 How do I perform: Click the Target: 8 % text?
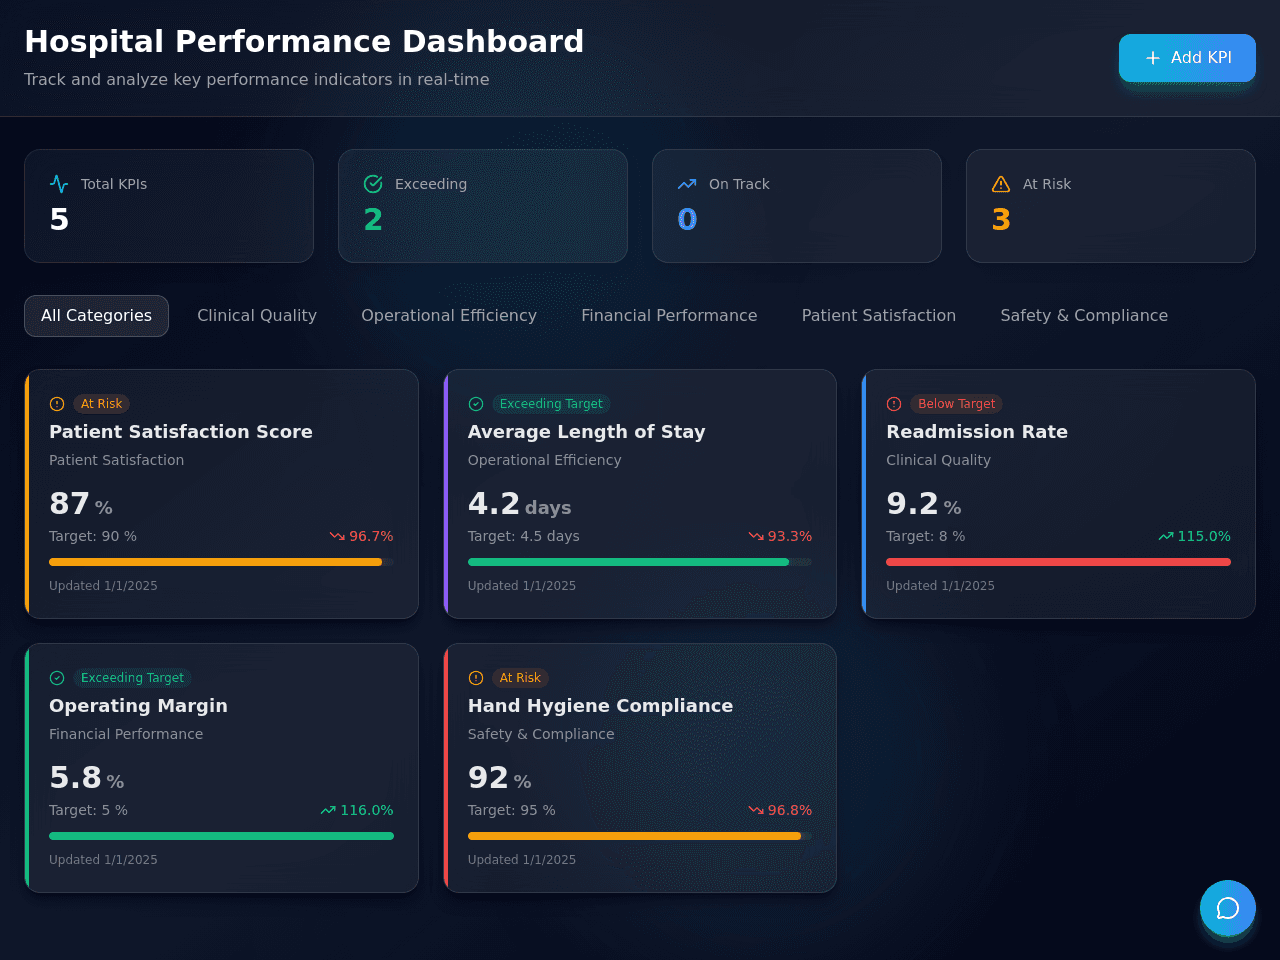926,536
